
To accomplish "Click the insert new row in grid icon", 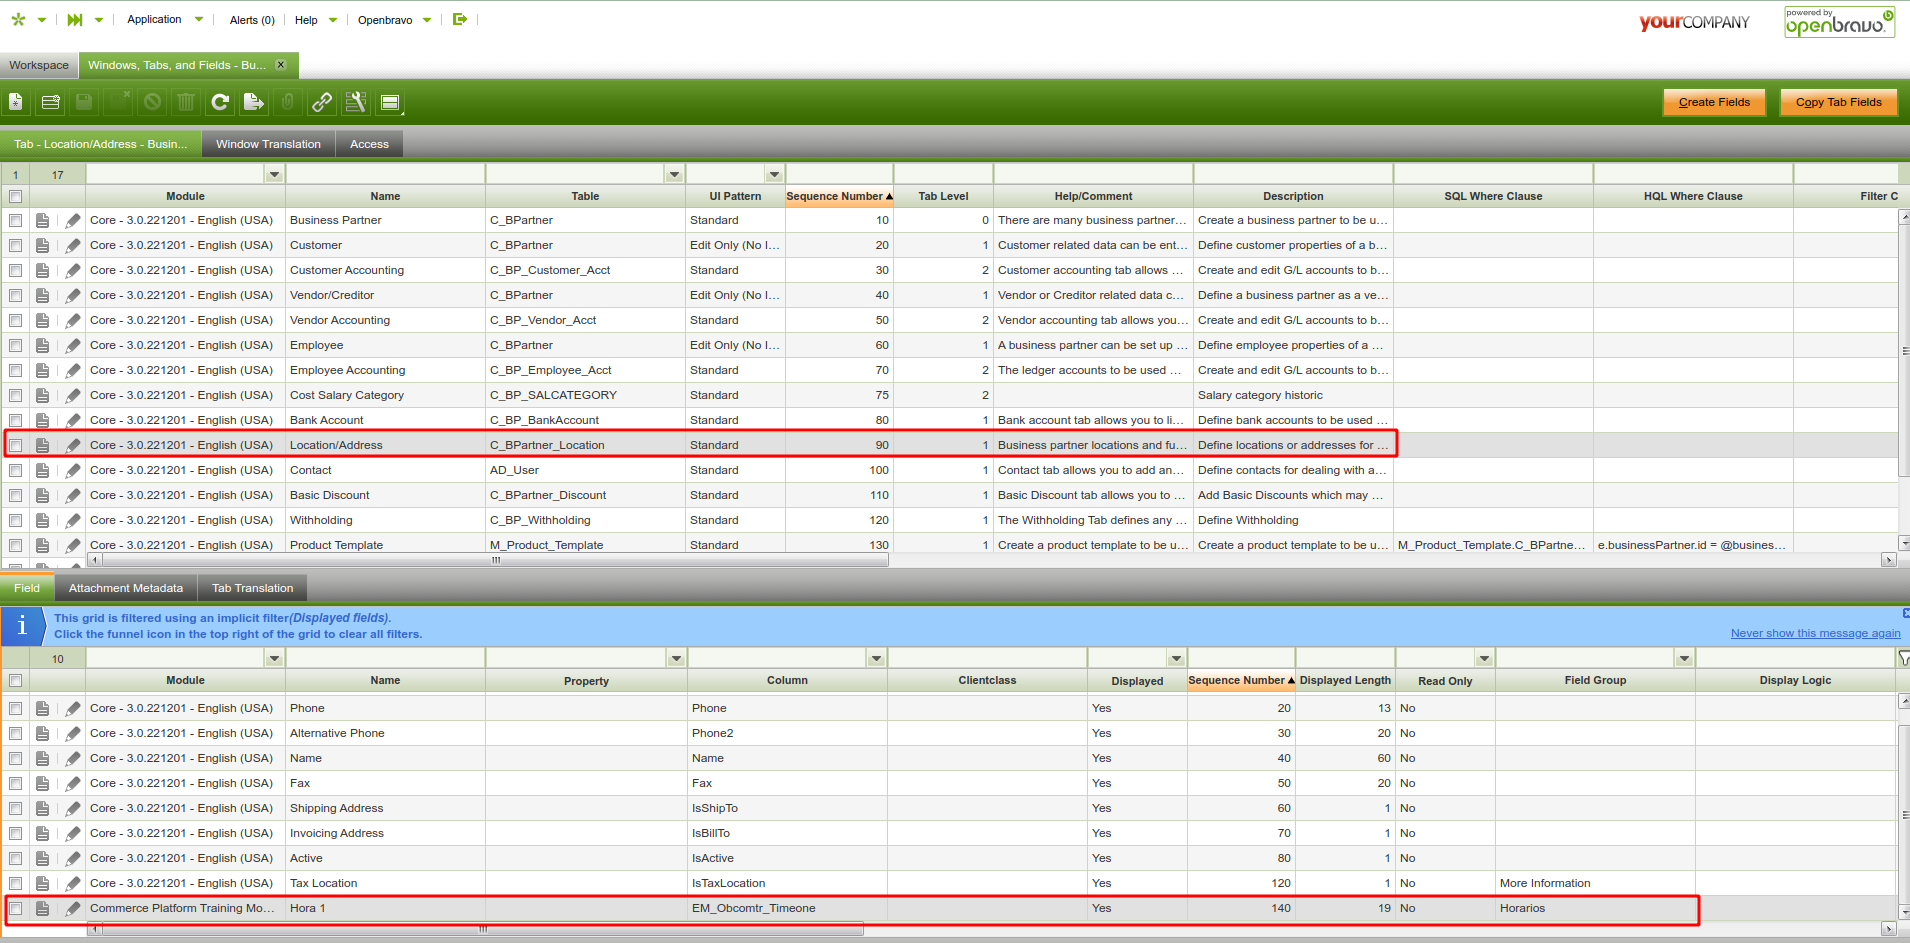I will coord(50,102).
